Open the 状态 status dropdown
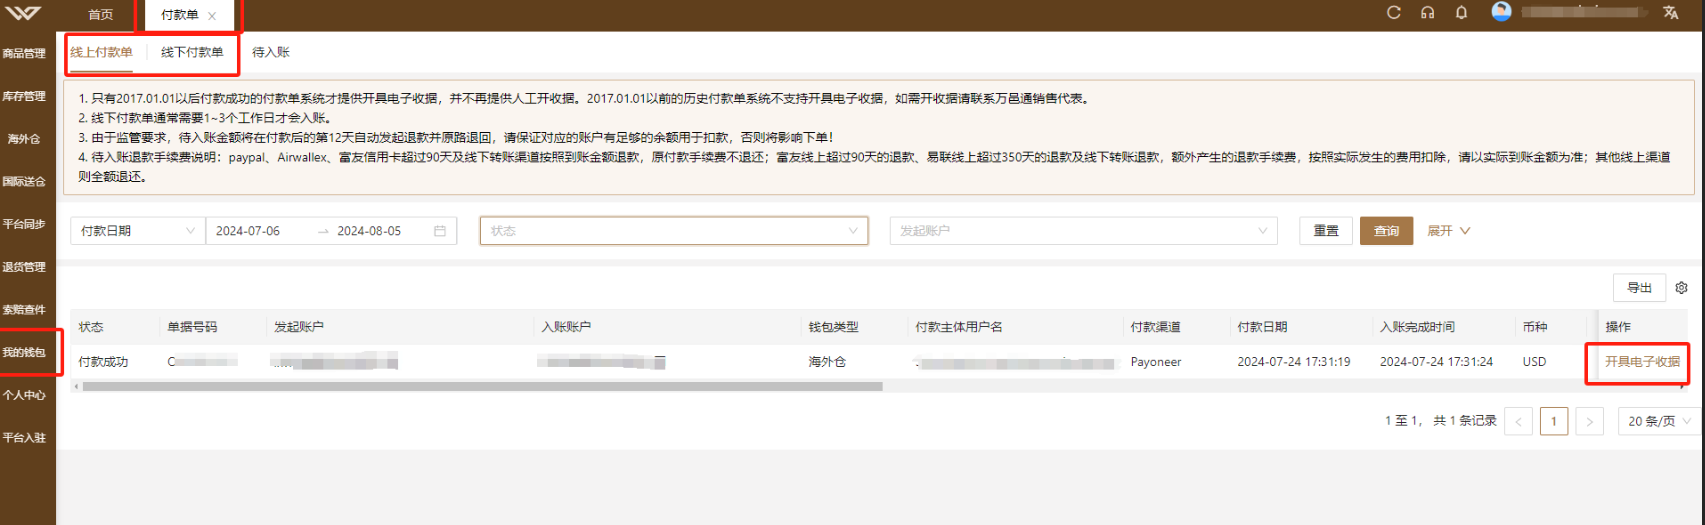This screenshot has width=1705, height=525. (x=674, y=231)
